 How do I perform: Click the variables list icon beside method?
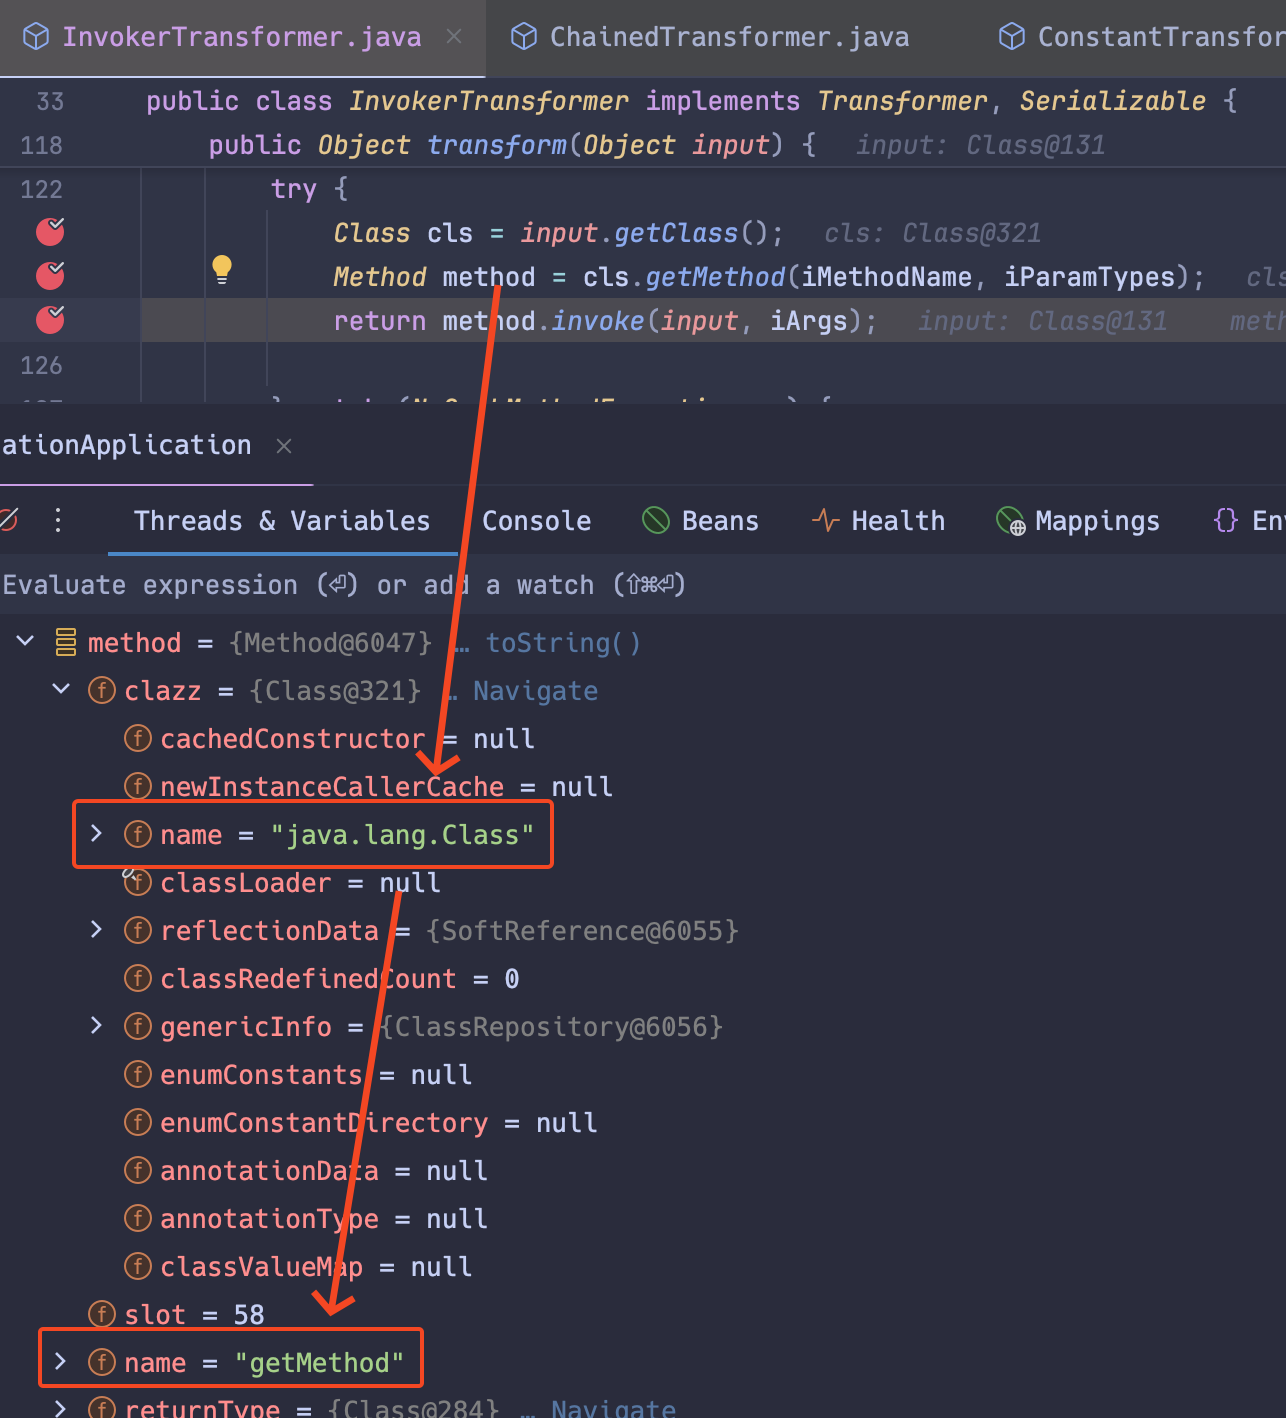pos(64,642)
